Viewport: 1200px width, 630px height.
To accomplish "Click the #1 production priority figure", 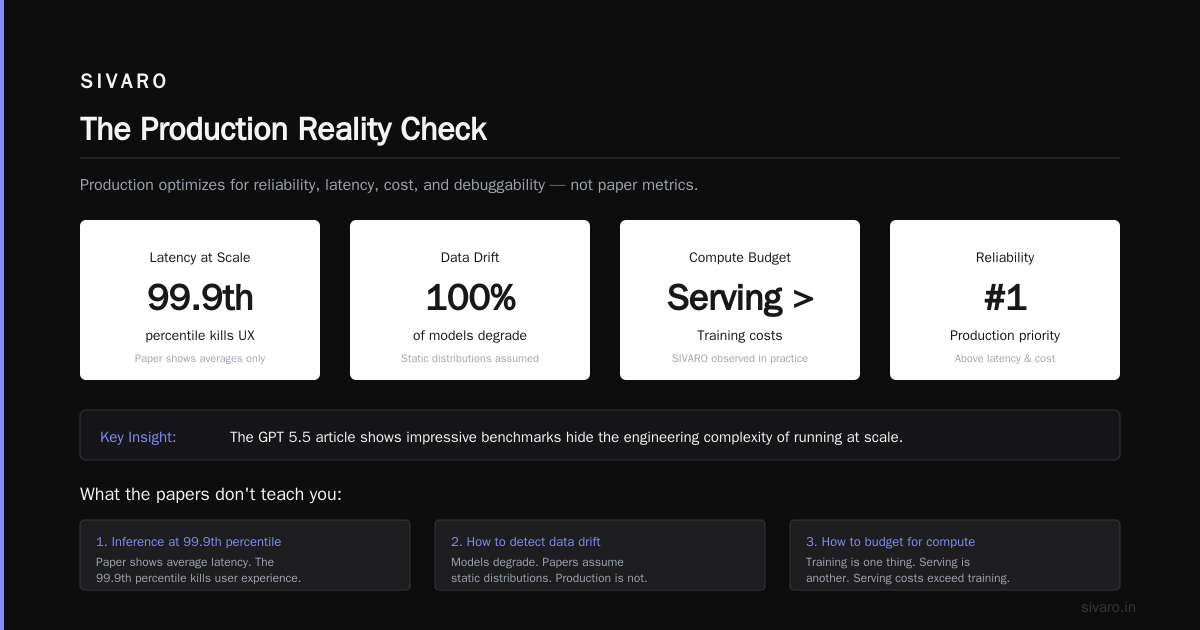I will (x=1005, y=297).
